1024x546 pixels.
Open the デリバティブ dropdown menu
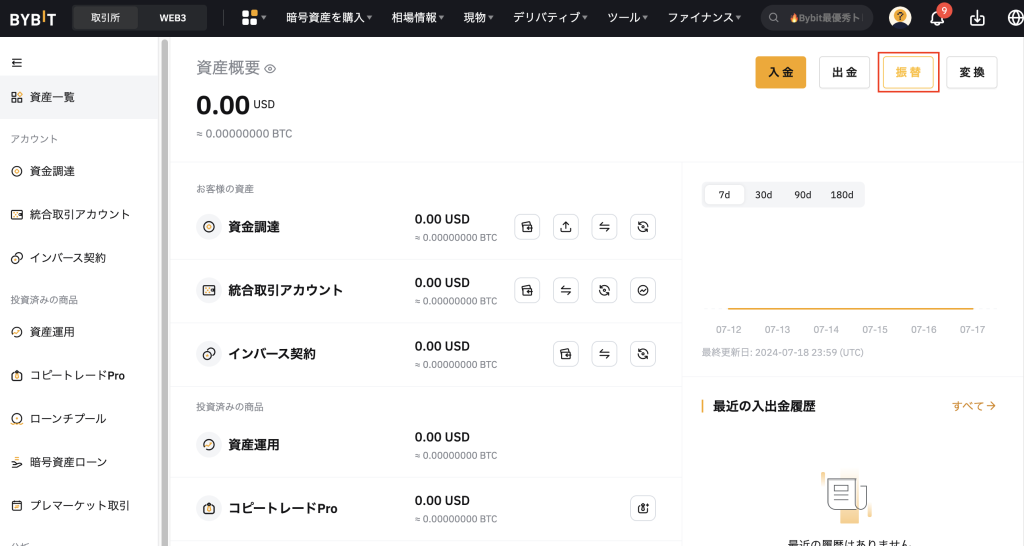point(550,18)
